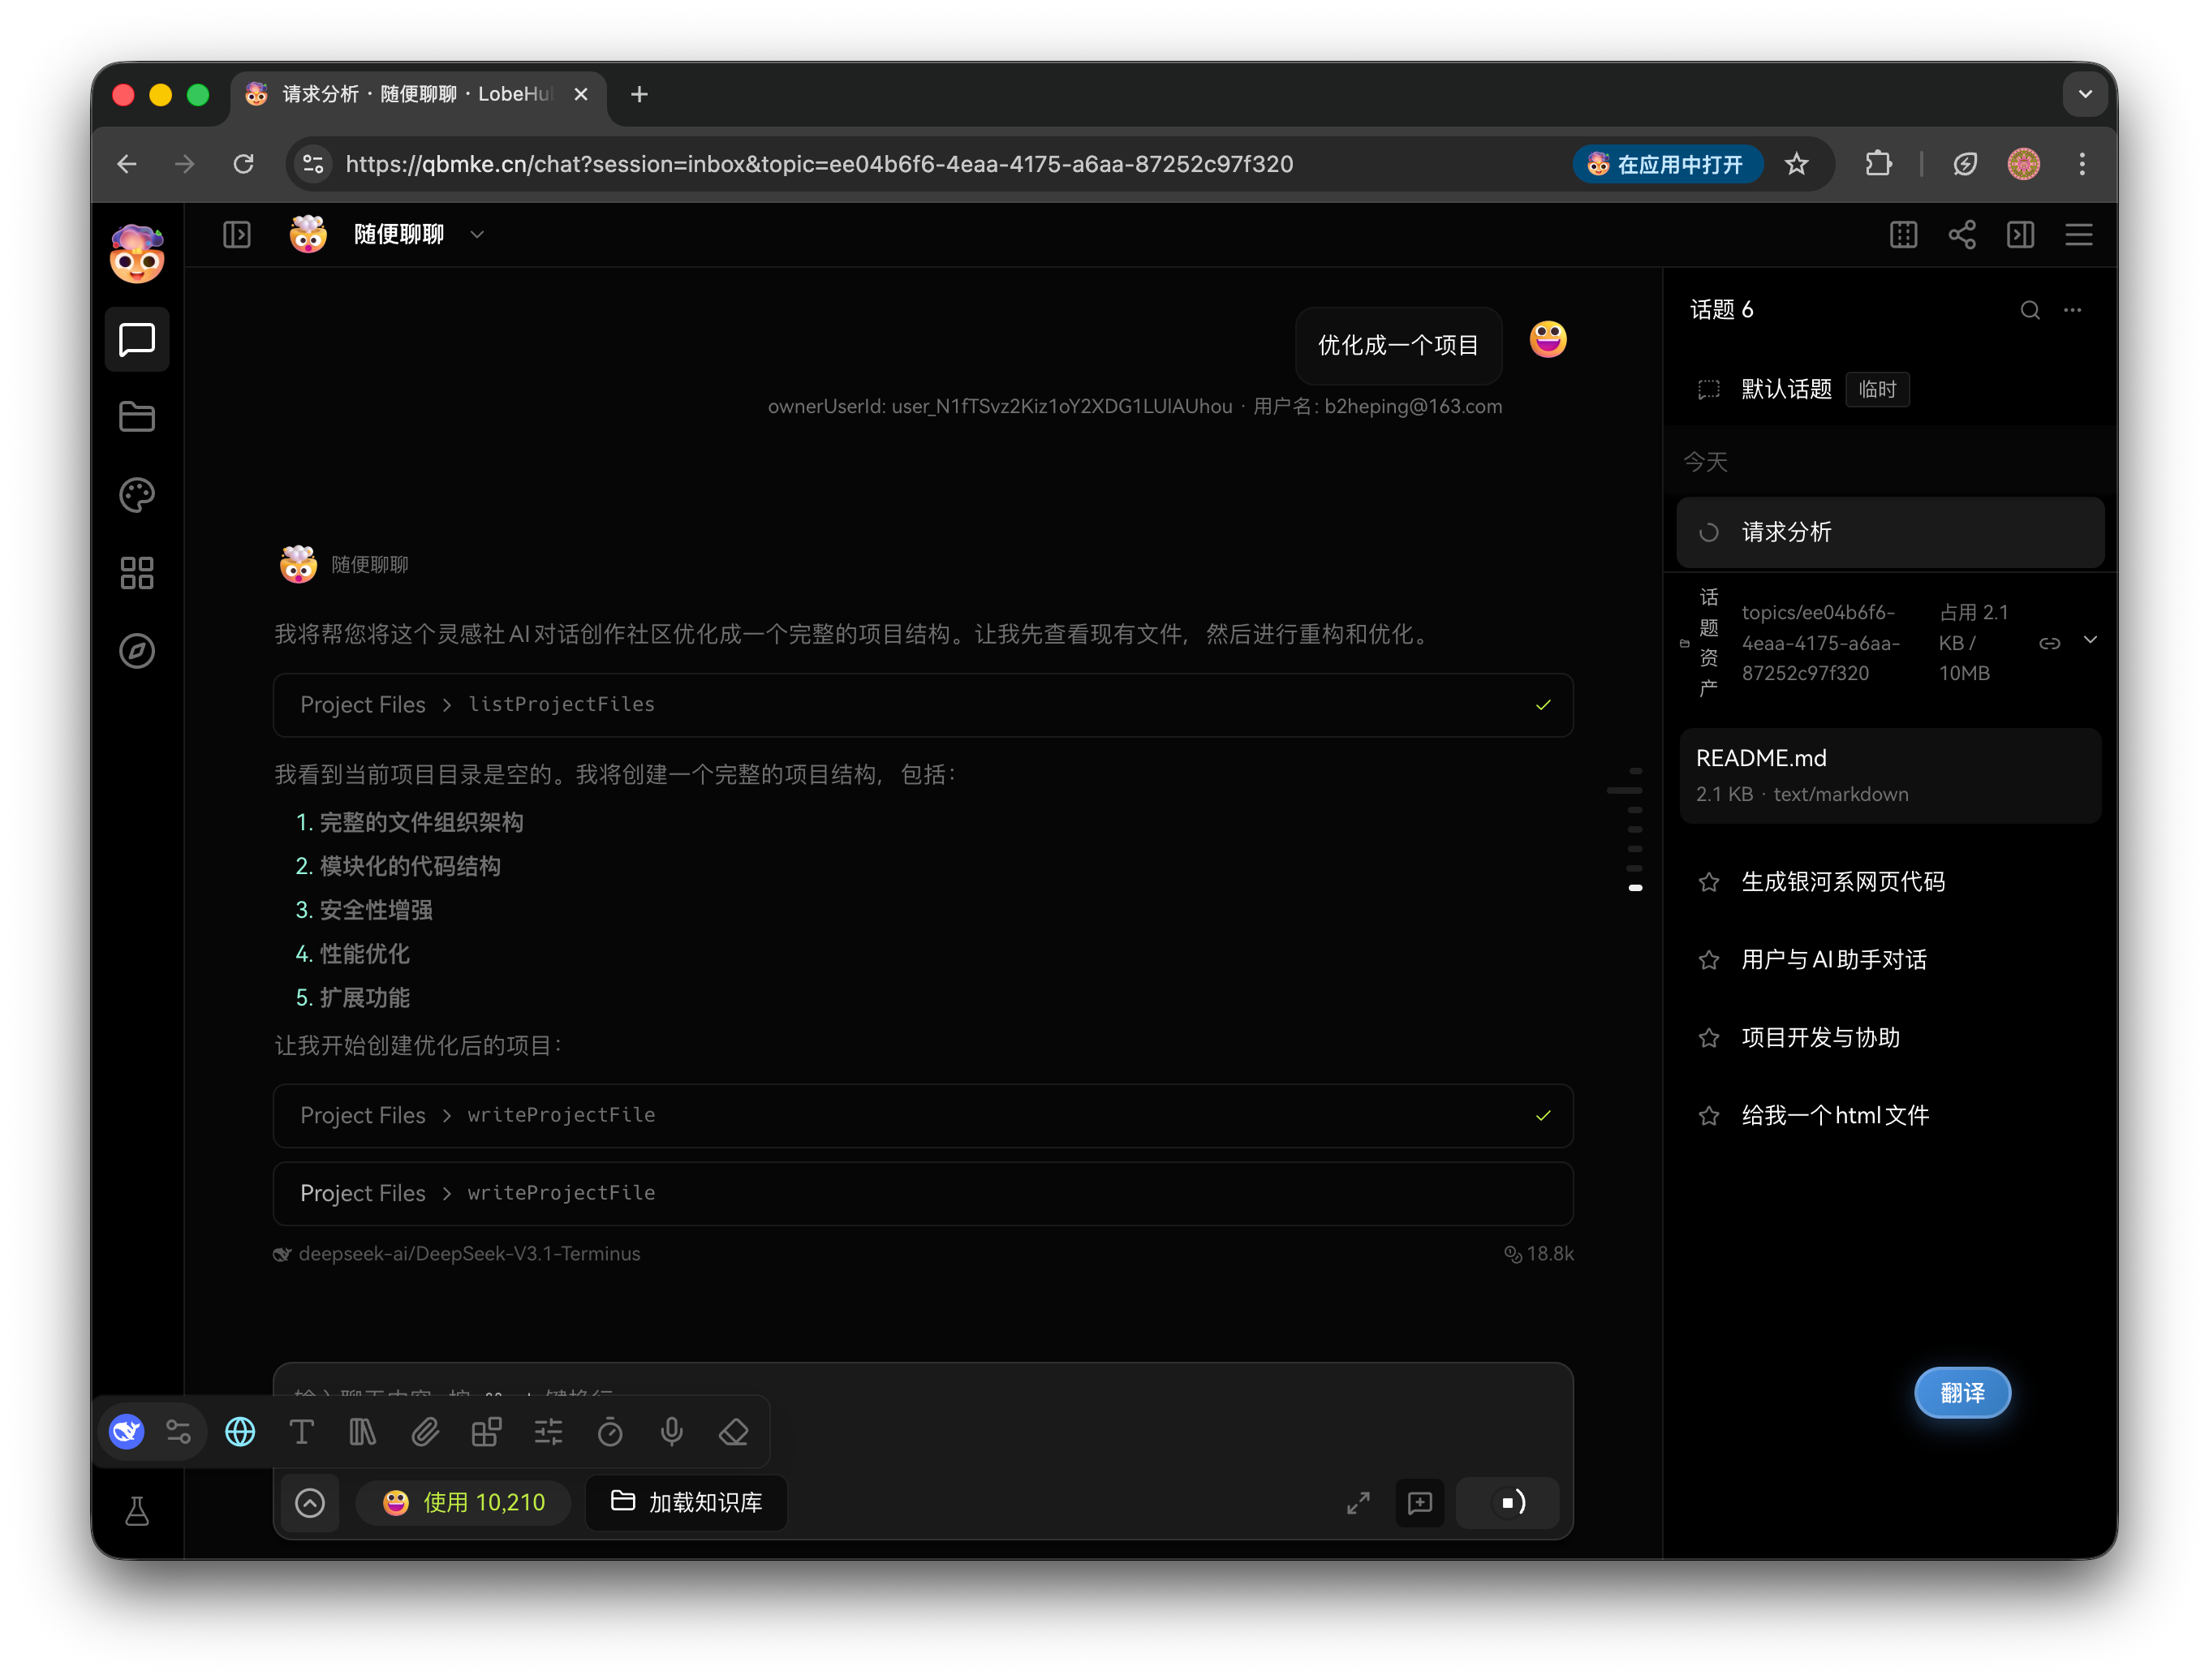Open the painting palette panel in sidebar
This screenshot has height=1680, width=2209.
137,494
